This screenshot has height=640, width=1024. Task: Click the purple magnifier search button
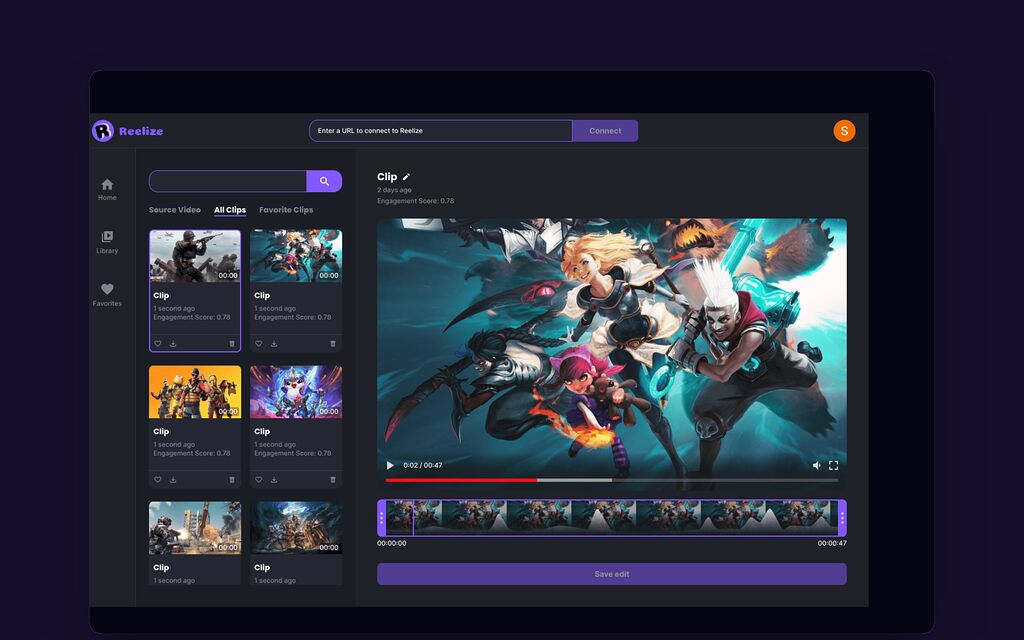324,181
